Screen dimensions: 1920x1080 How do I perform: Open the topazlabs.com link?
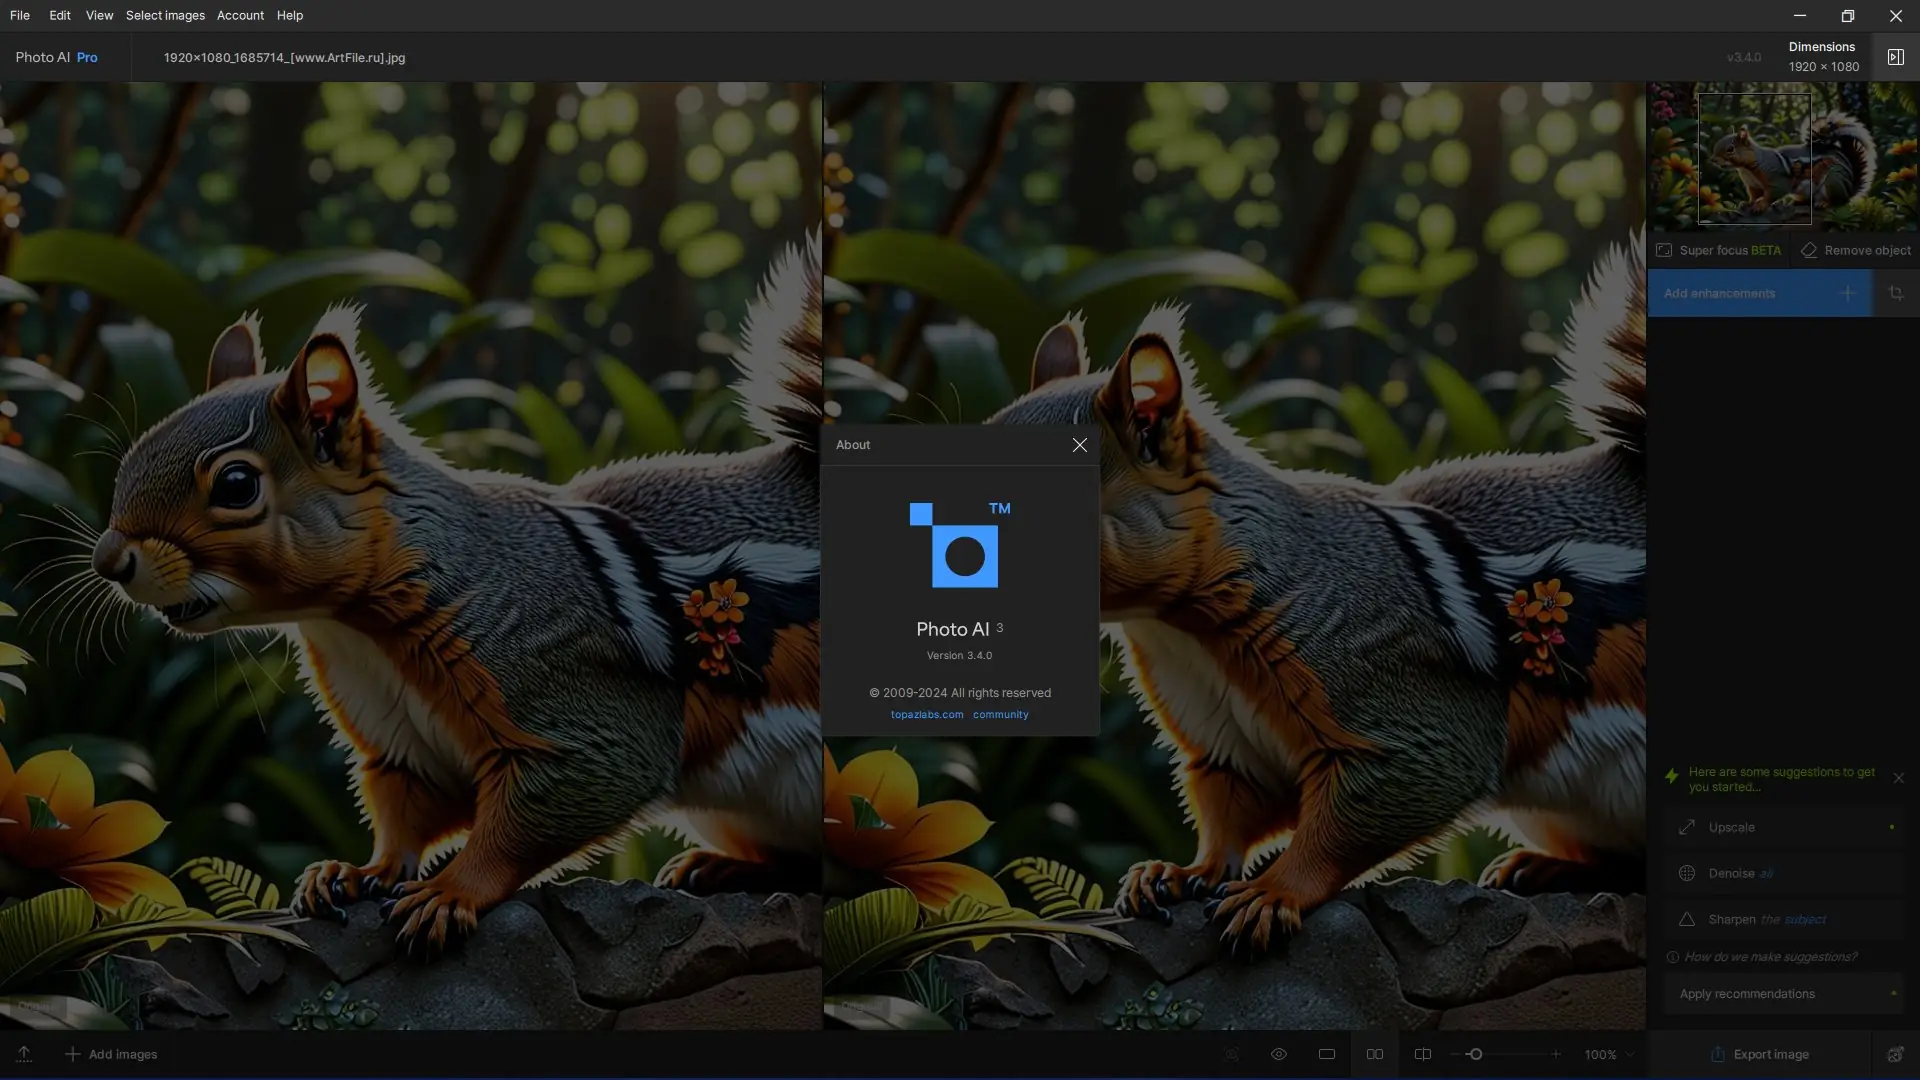click(927, 715)
